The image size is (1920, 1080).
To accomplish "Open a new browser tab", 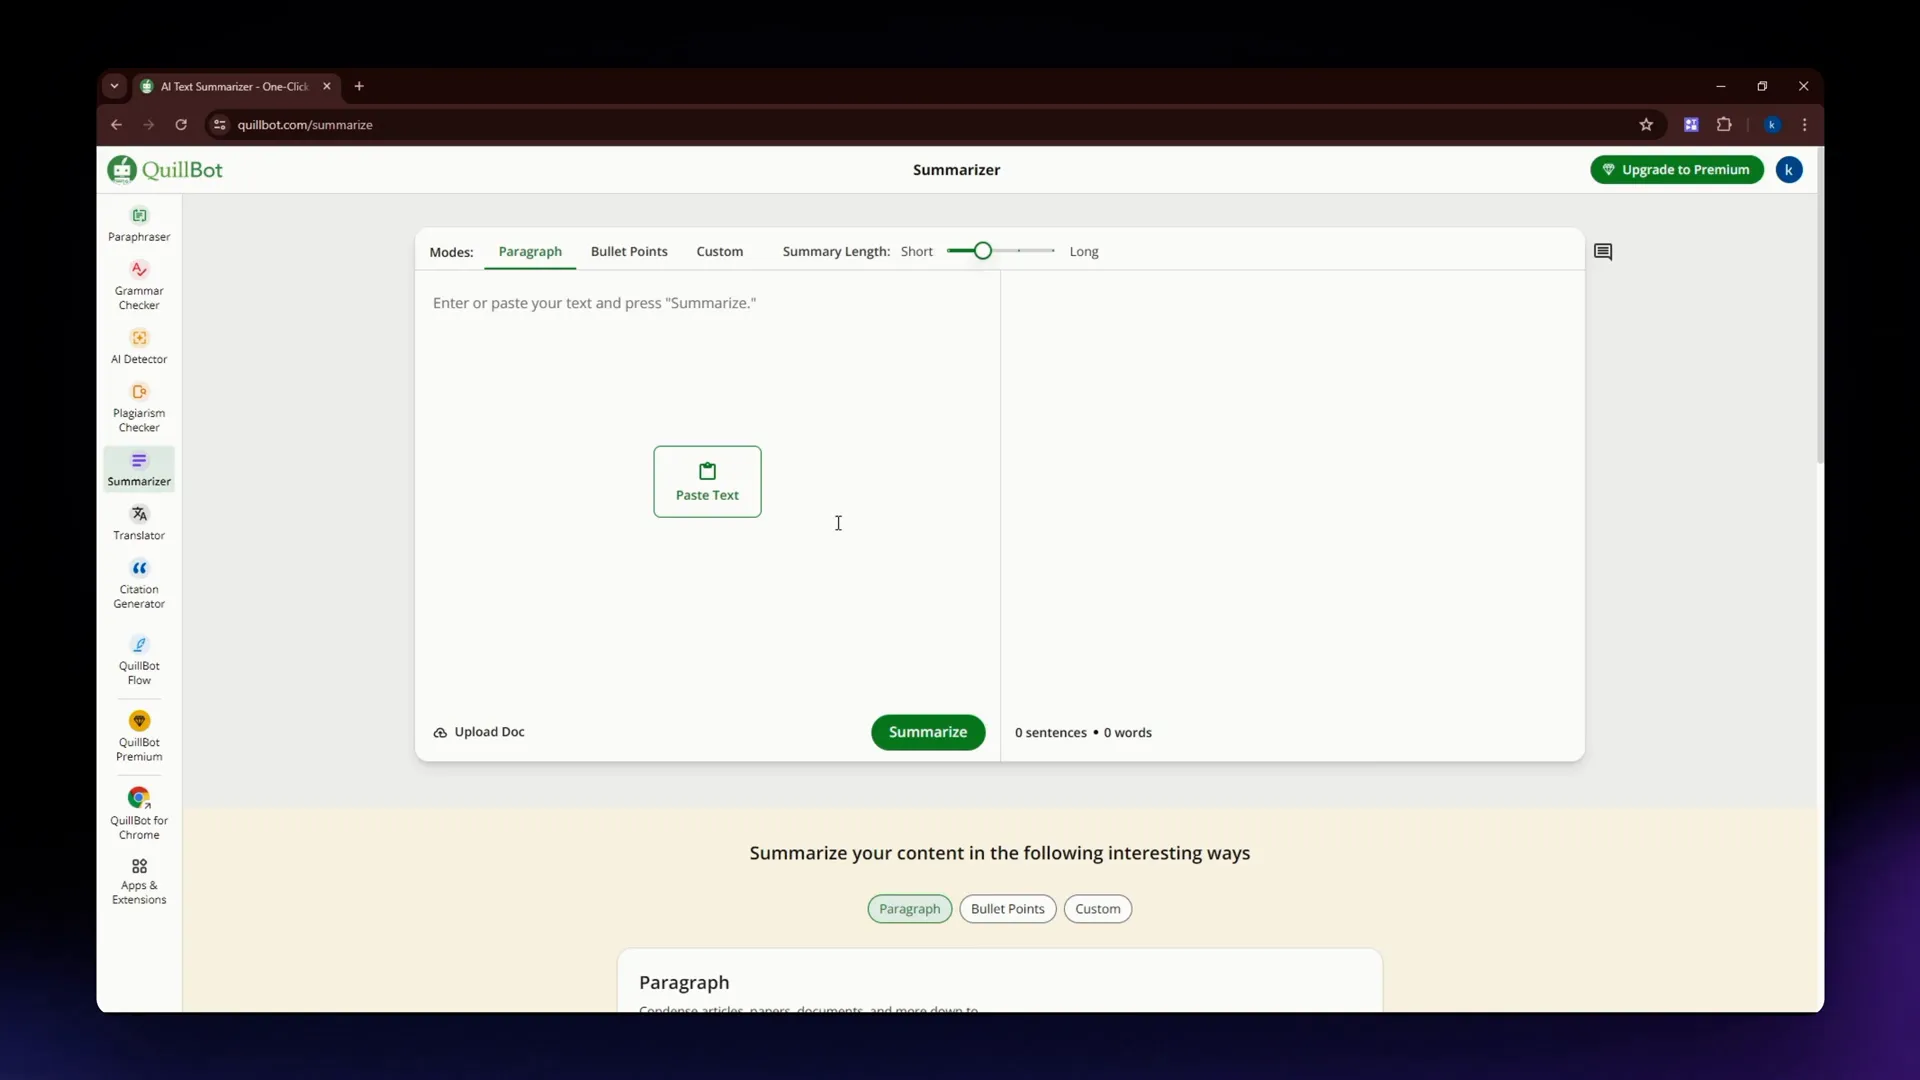I will point(359,86).
